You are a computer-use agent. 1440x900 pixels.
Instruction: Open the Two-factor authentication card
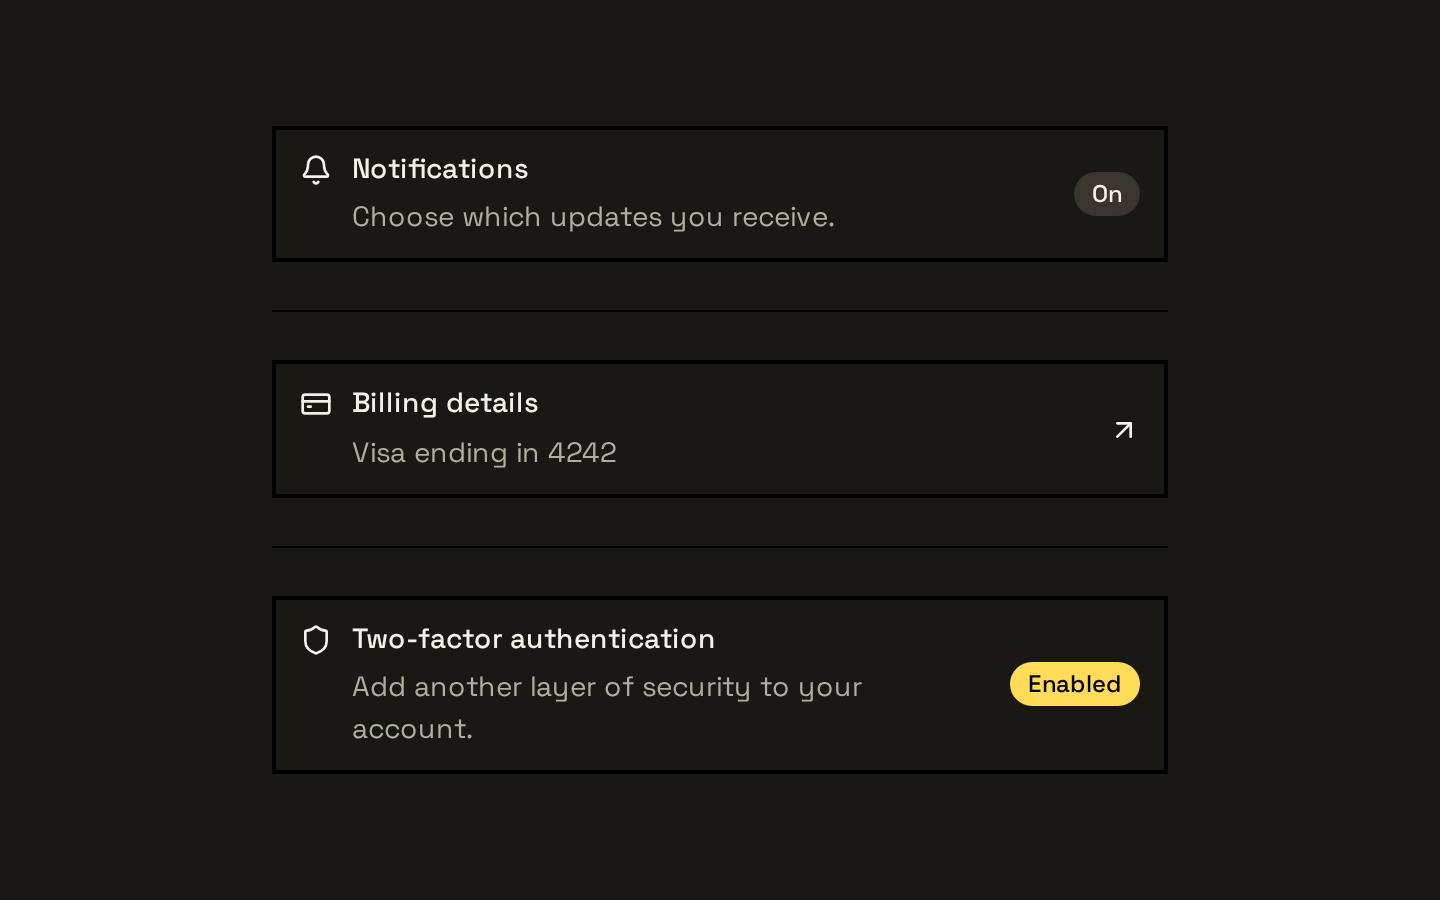click(x=720, y=685)
